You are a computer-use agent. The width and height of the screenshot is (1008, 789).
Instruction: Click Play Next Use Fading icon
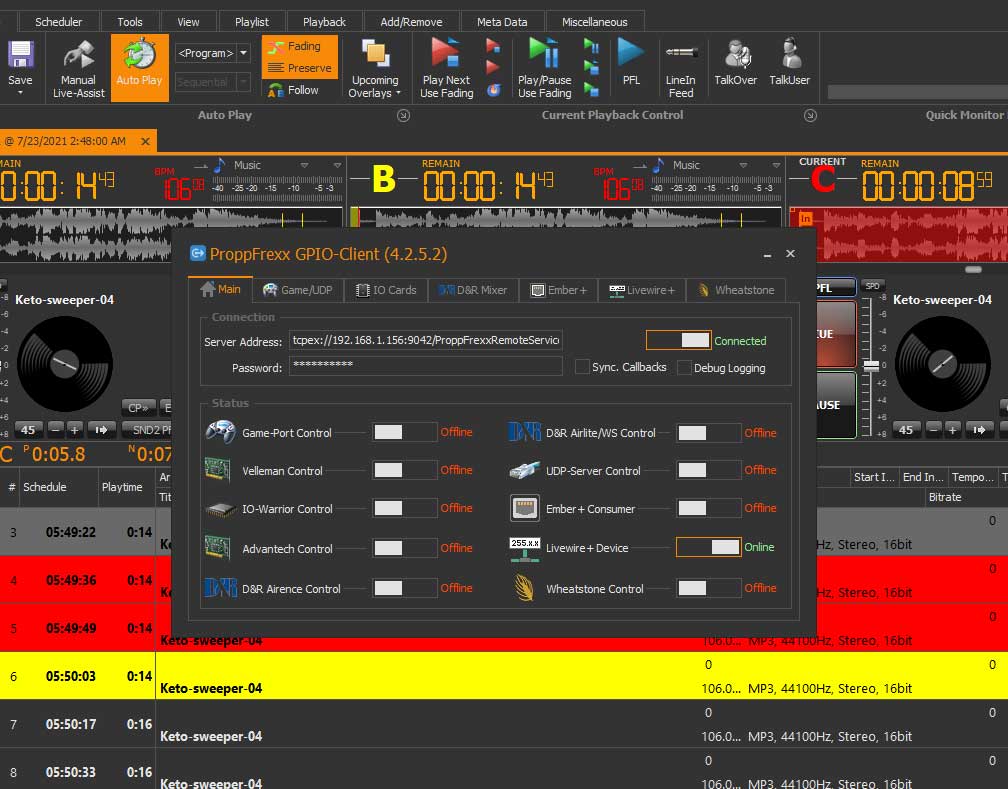(446, 53)
